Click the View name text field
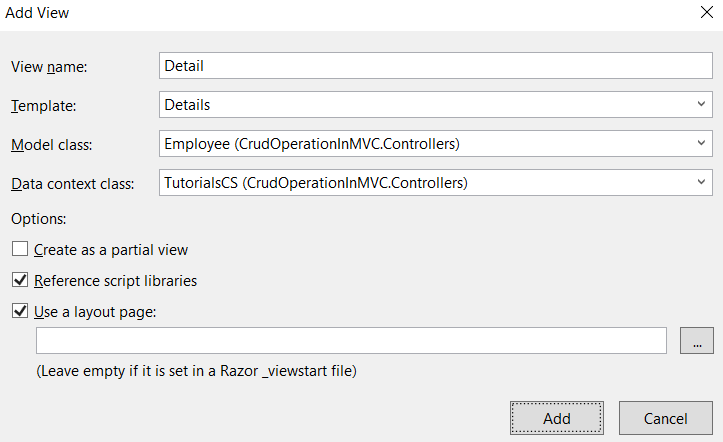The width and height of the screenshot is (723, 442). 436,66
